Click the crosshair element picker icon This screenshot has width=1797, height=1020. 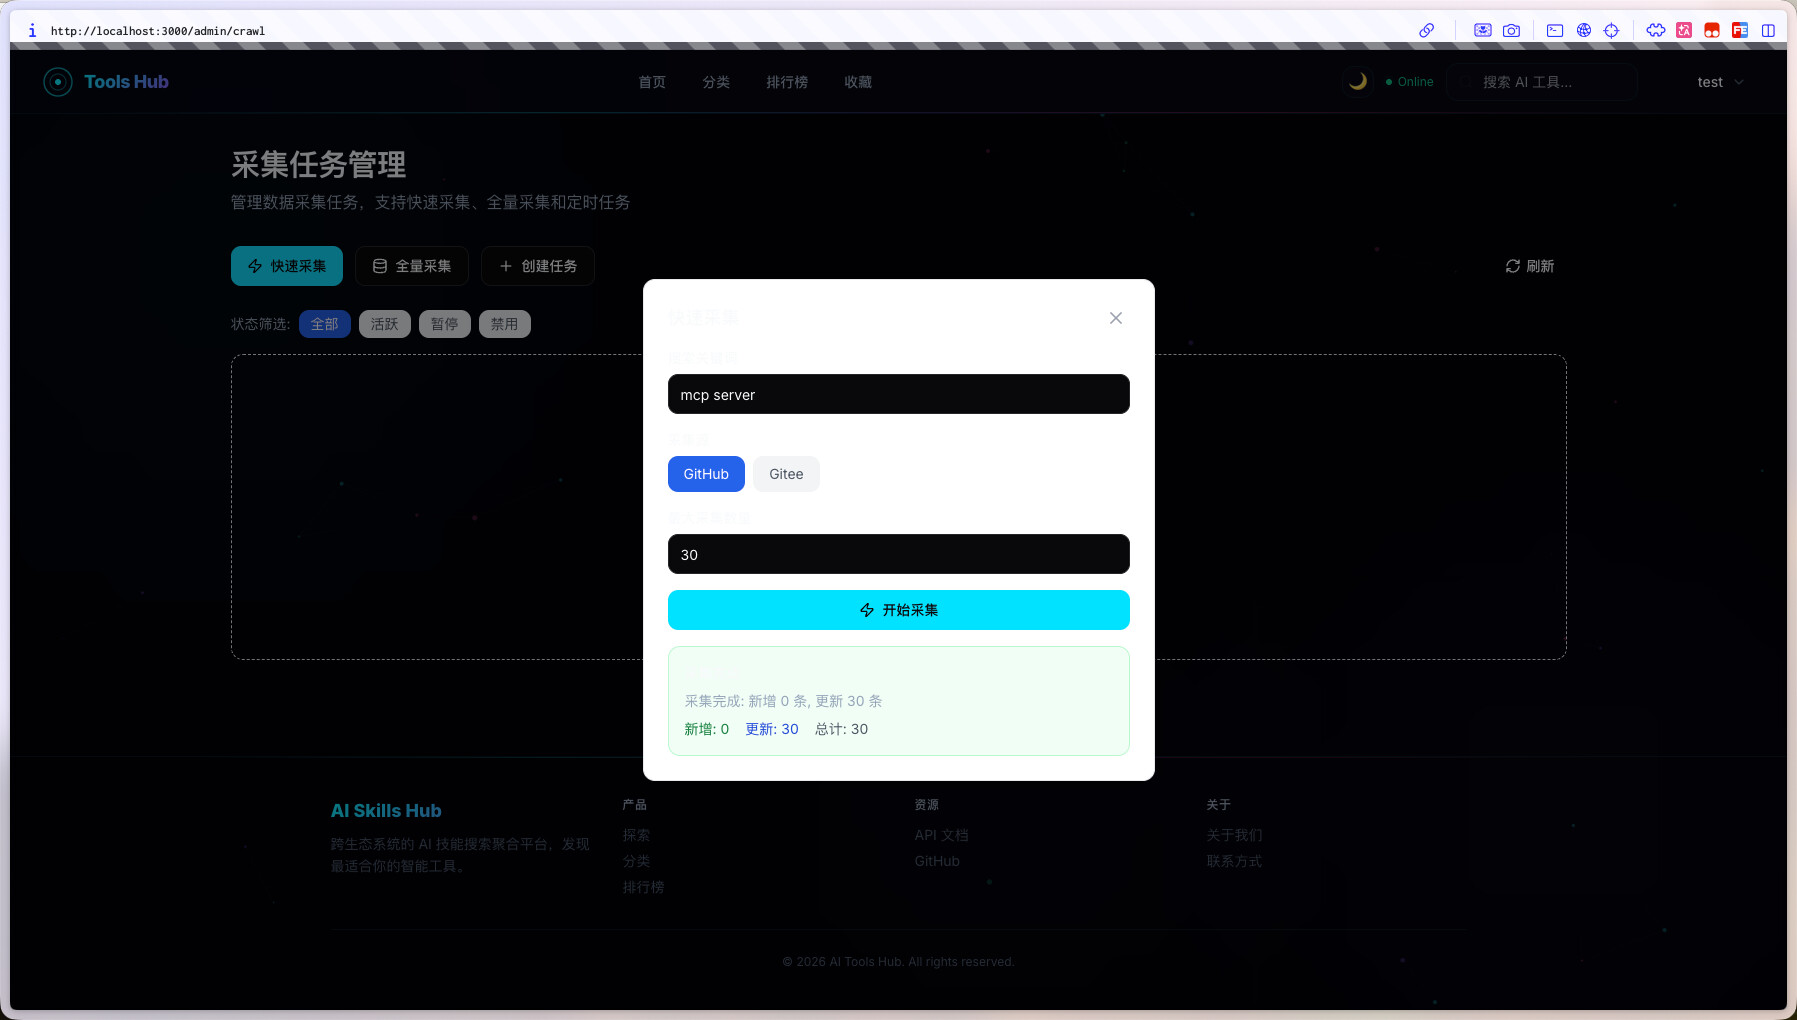(x=1611, y=31)
